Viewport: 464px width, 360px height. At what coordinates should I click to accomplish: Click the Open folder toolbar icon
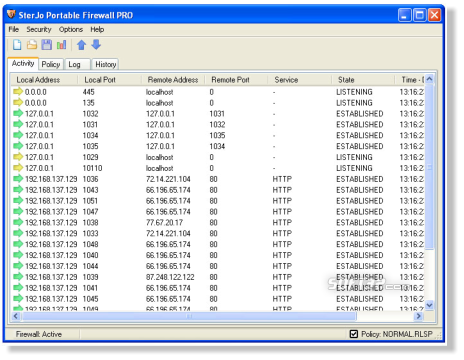[32, 45]
